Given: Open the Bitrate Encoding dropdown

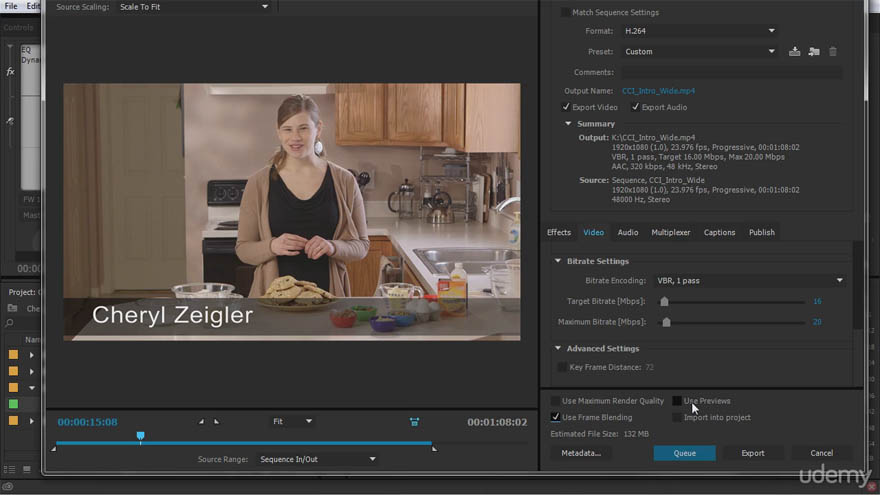Looking at the screenshot, I should point(750,281).
